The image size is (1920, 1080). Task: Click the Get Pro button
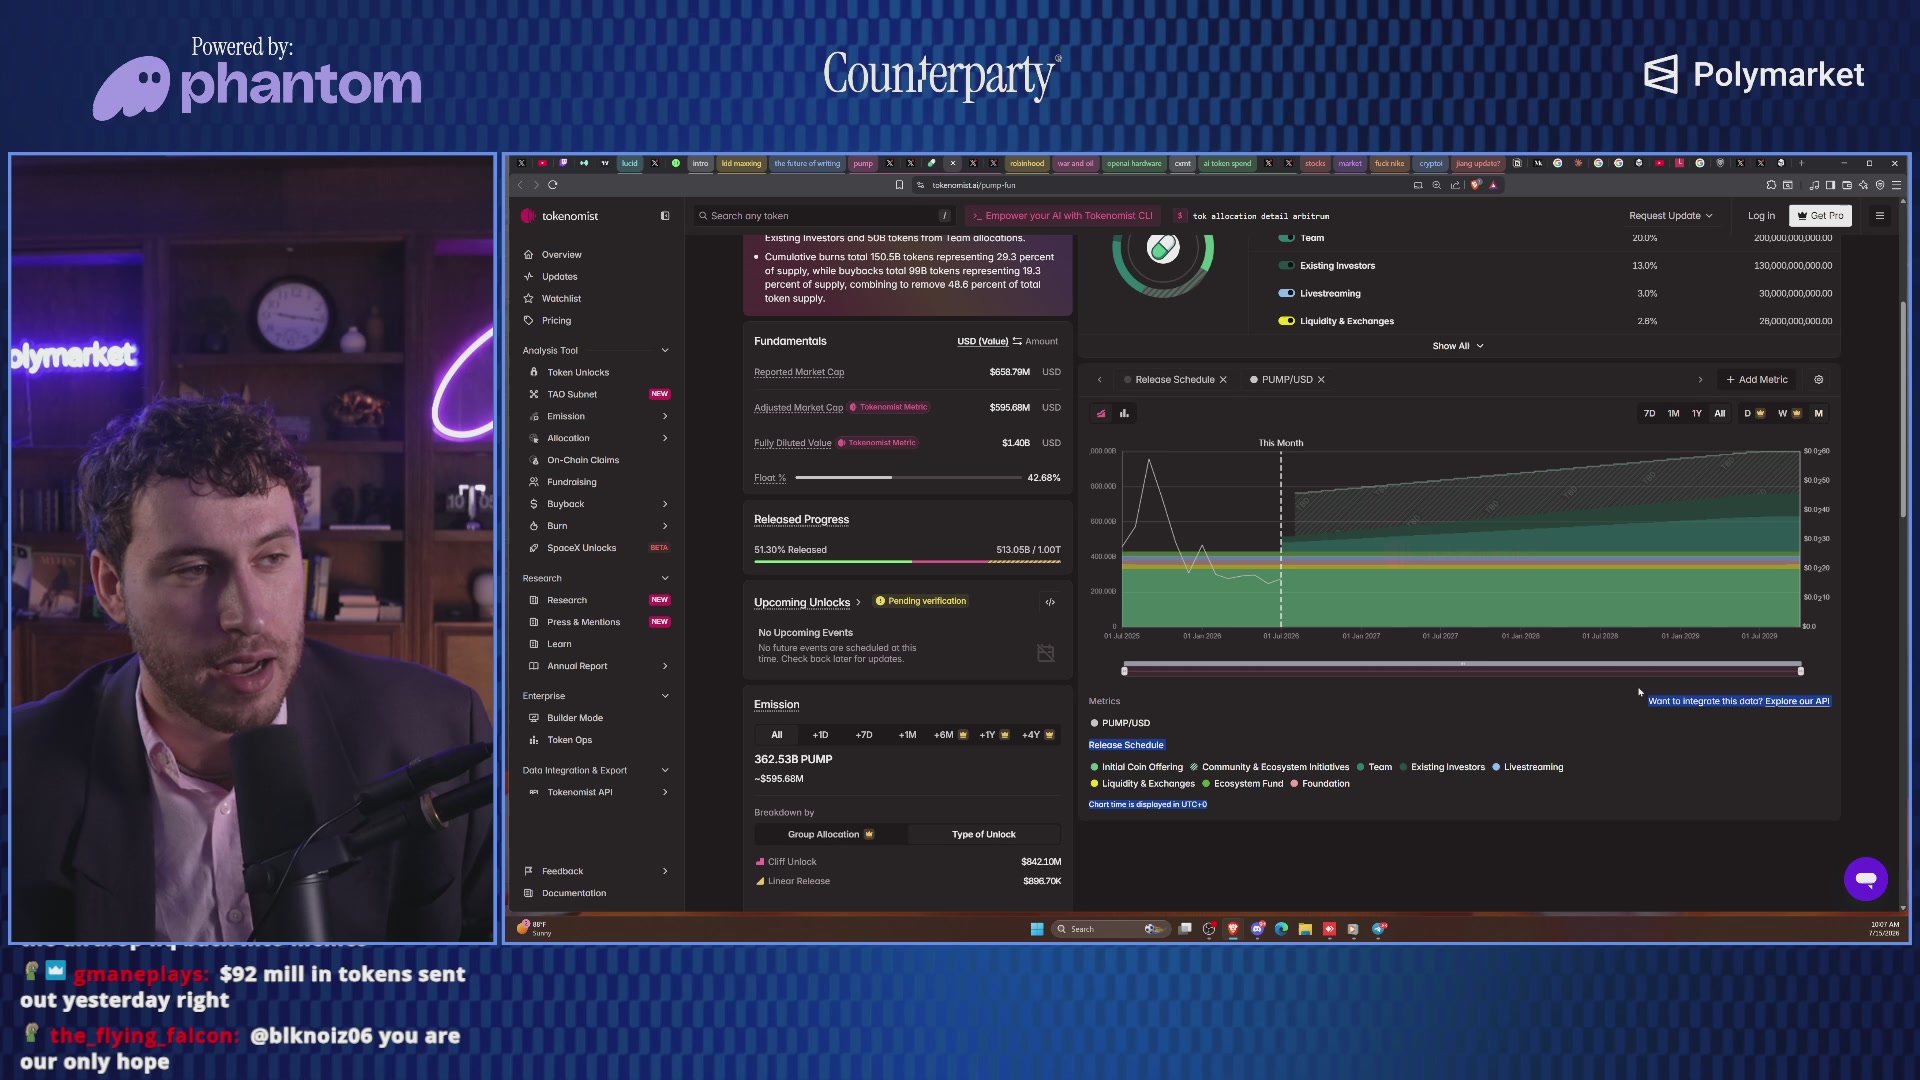1820,216
